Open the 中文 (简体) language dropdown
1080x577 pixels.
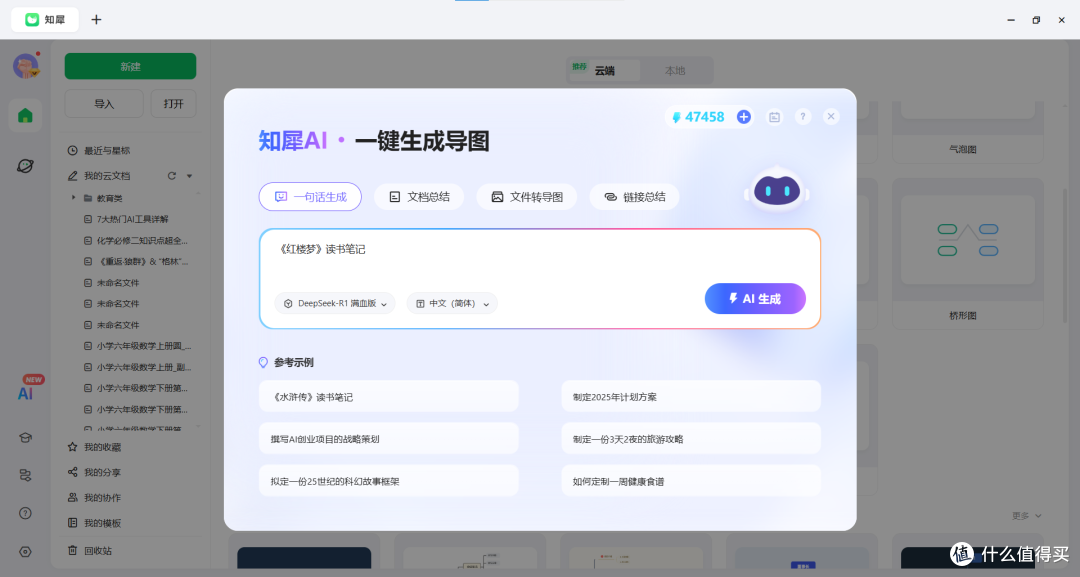tap(452, 304)
